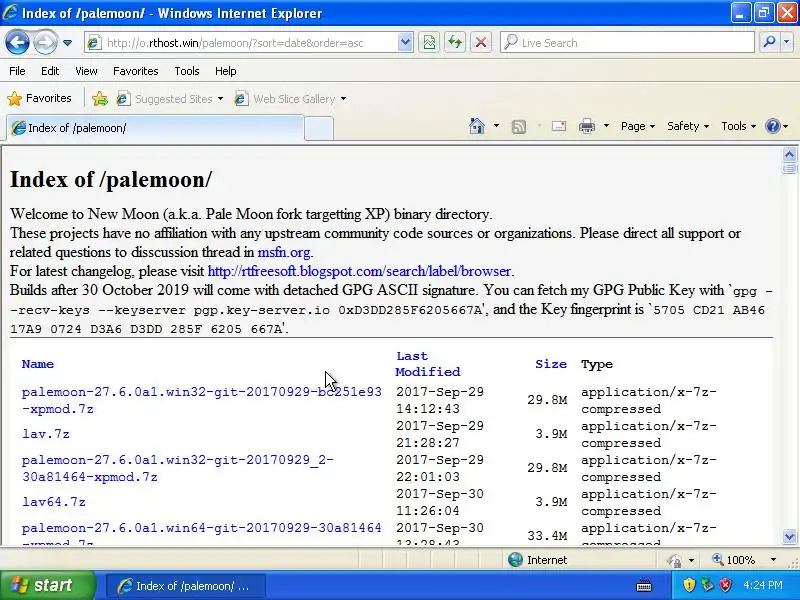
Task: Select the Index of /palemoon/ tab
Action: click(155, 128)
